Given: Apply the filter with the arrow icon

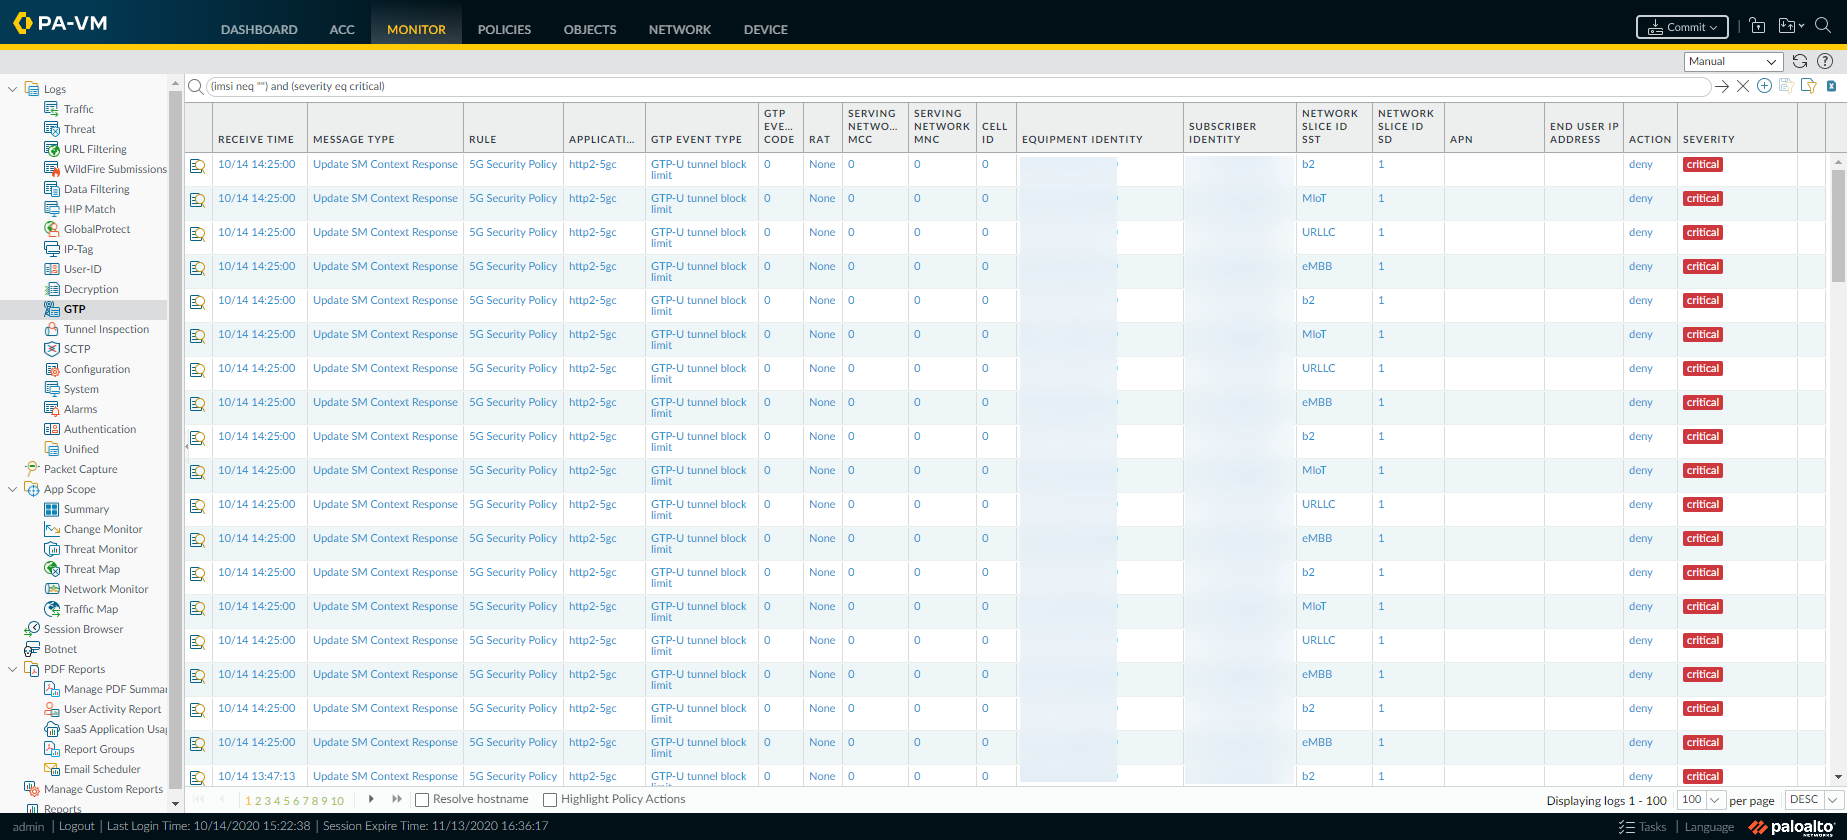Looking at the screenshot, I should point(1722,86).
